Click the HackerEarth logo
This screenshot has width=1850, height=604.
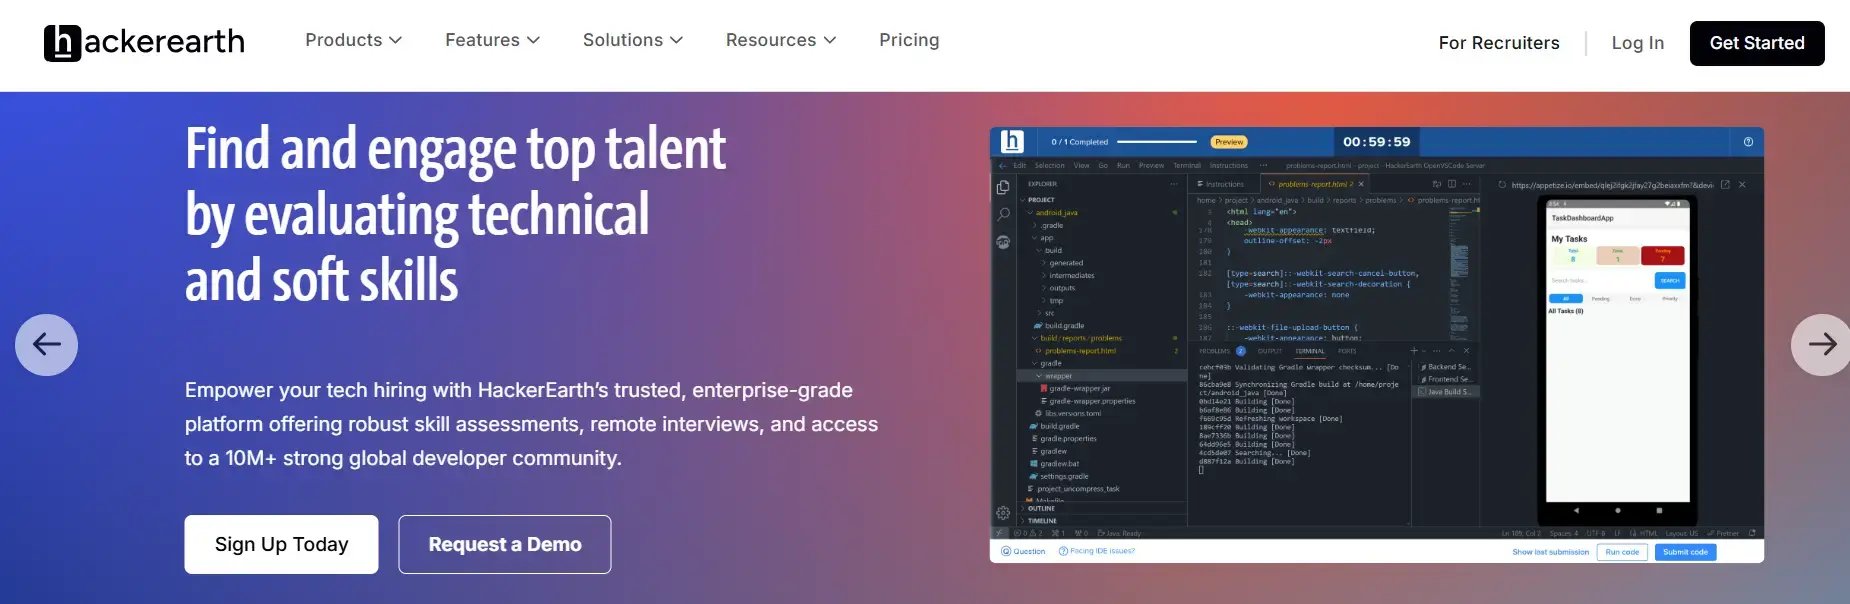click(144, 43)
